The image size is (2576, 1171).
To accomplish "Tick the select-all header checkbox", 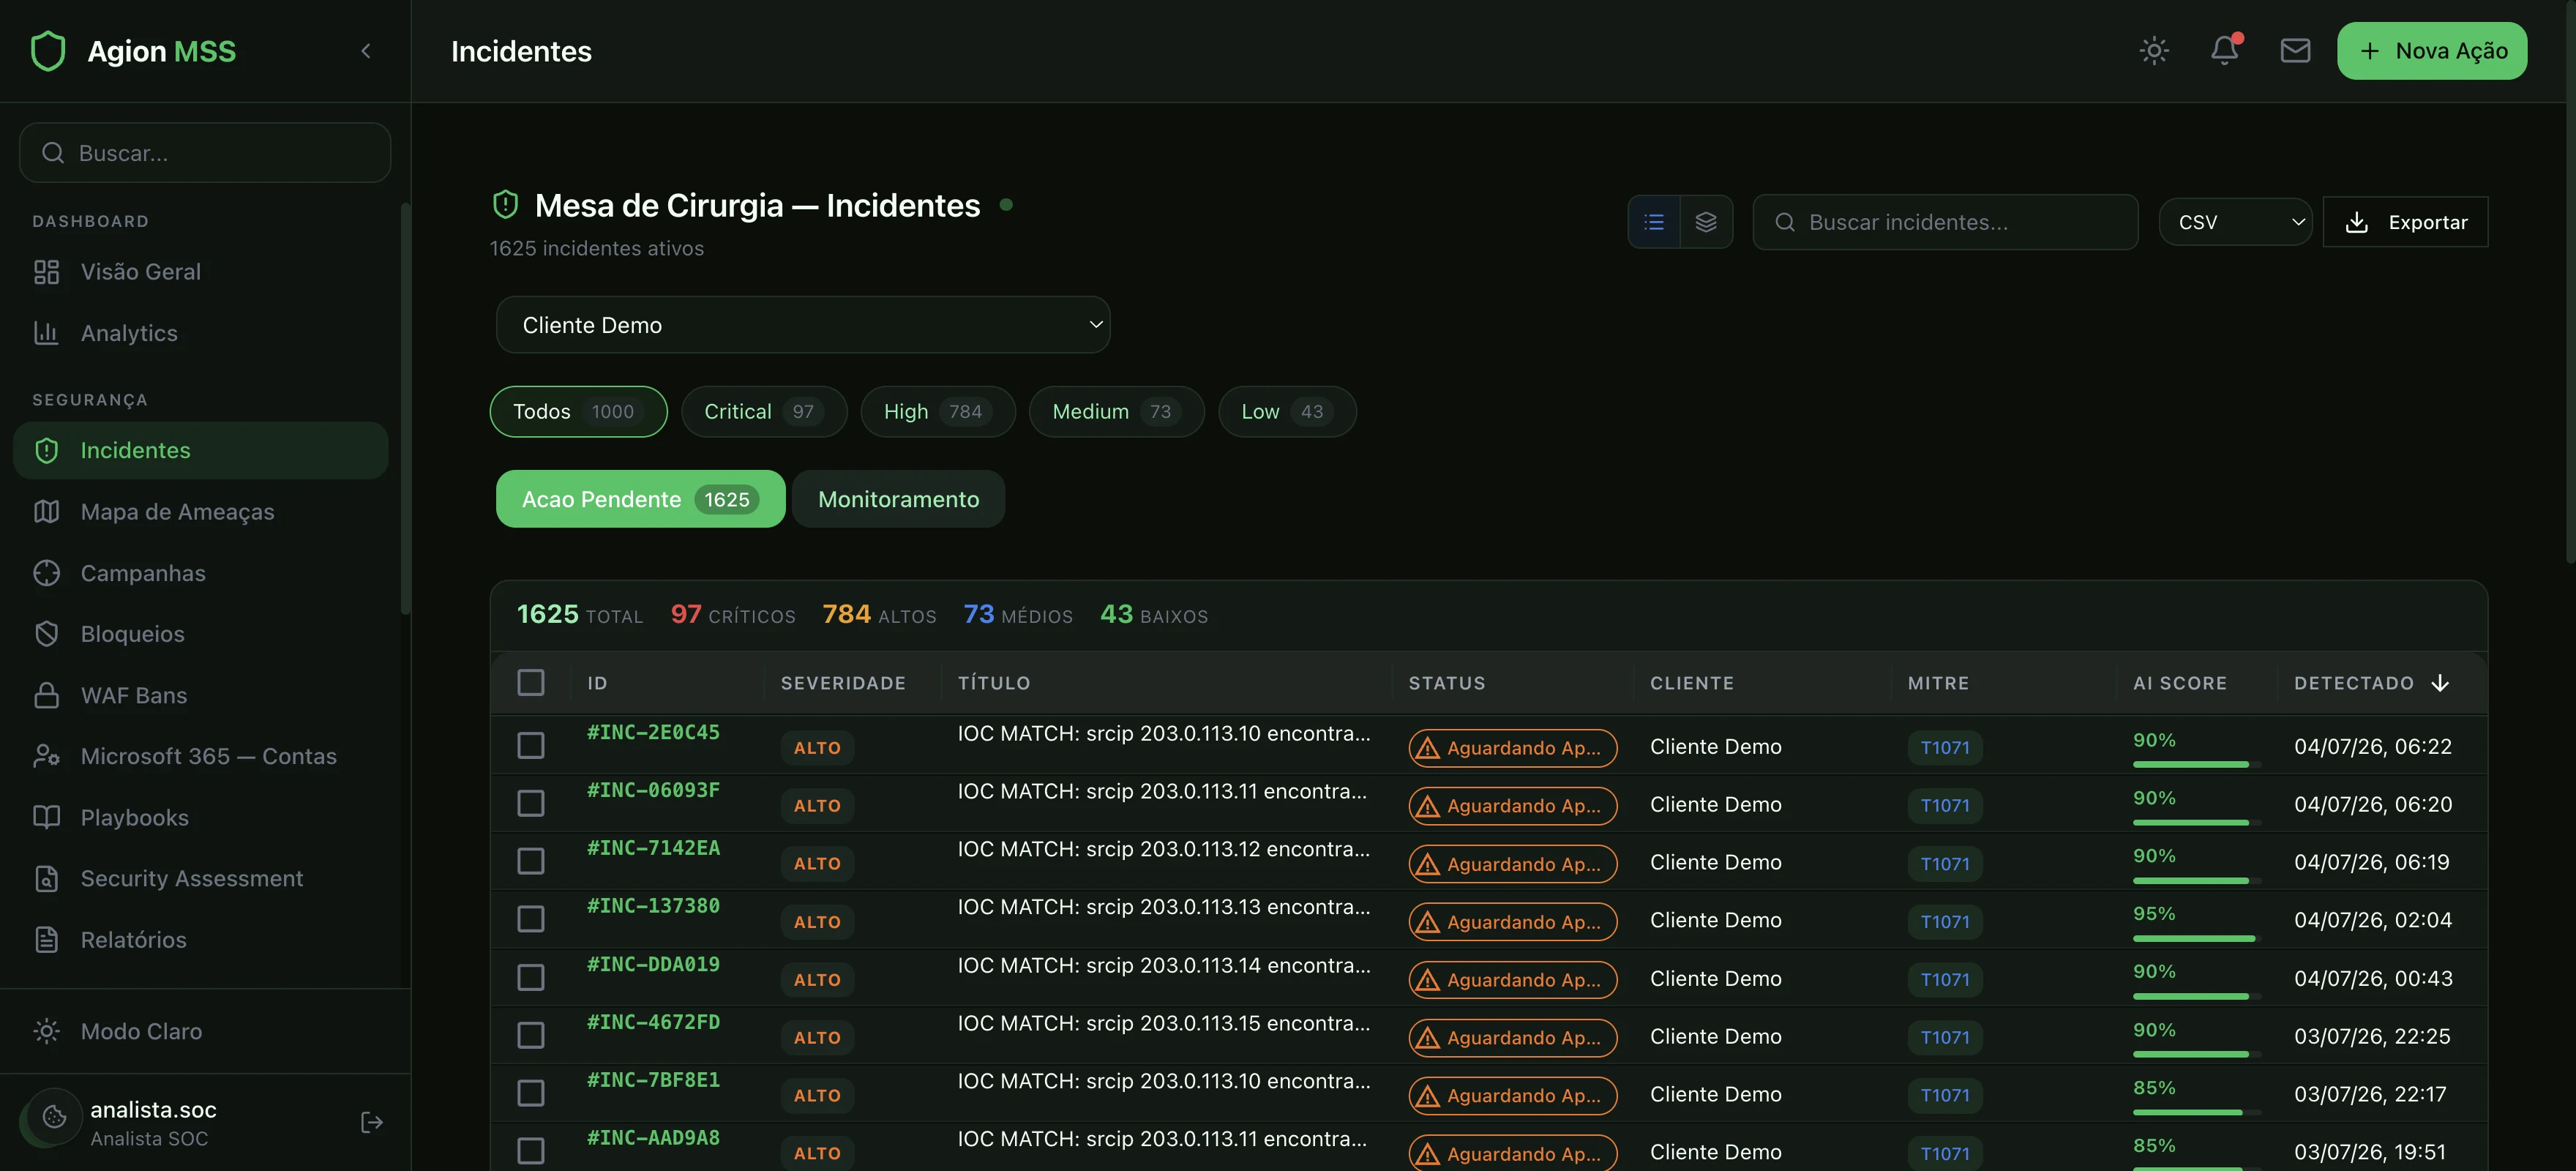I will 531,683.
